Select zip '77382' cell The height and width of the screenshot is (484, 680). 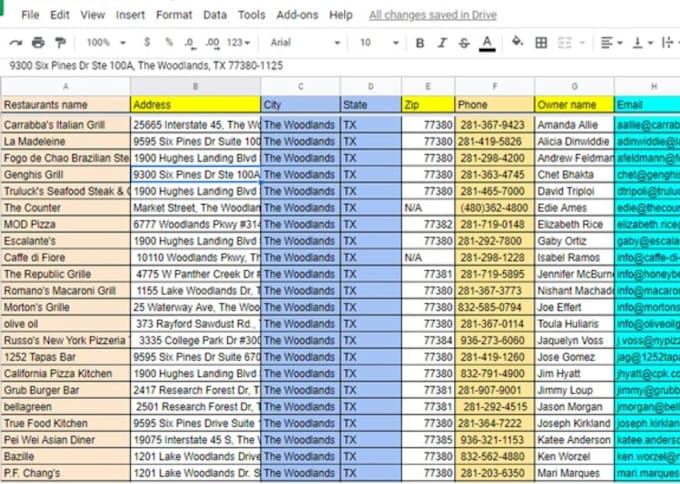(x=428, y=224)
